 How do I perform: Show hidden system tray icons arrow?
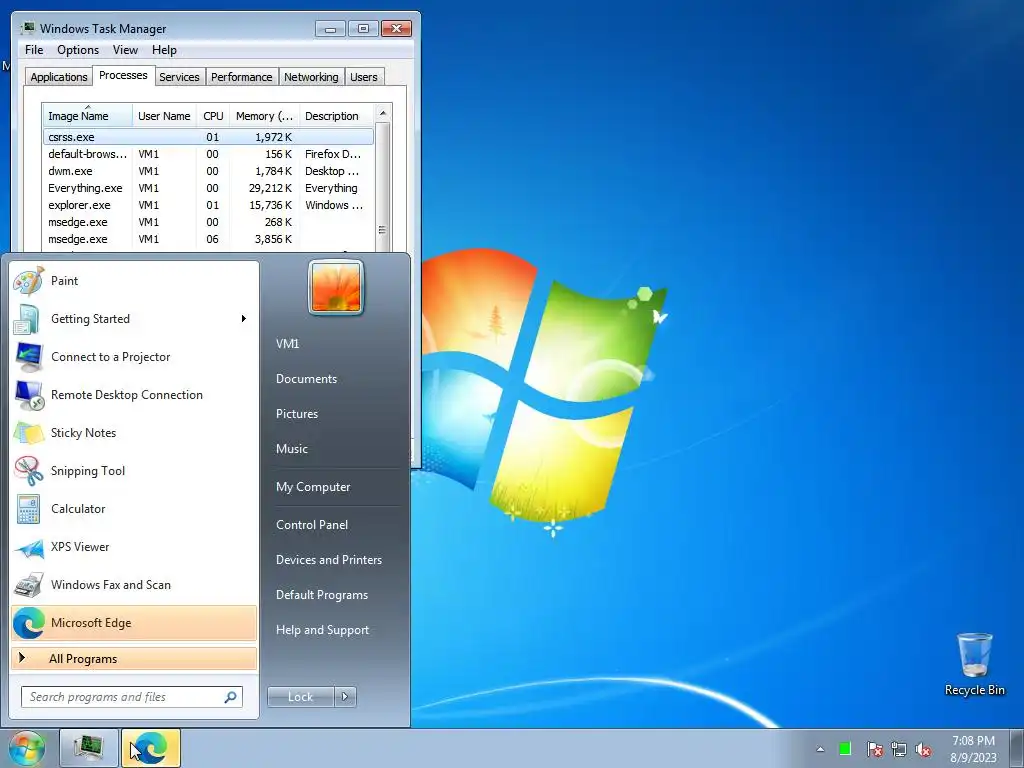[x=820, y=749]
